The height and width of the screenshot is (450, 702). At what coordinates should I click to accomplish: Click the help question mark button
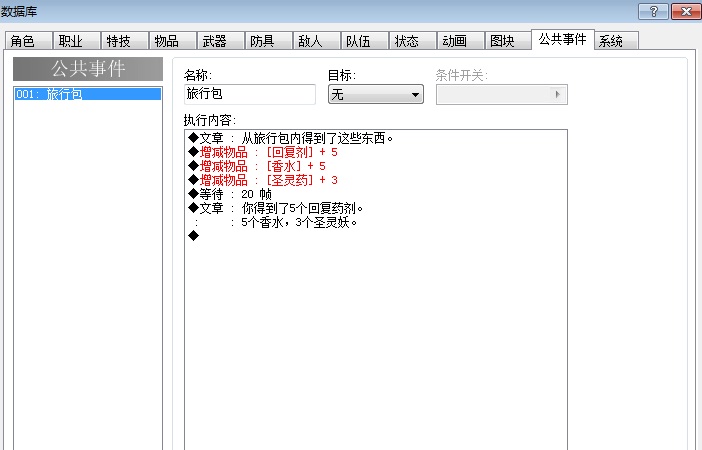coord(653,12)
